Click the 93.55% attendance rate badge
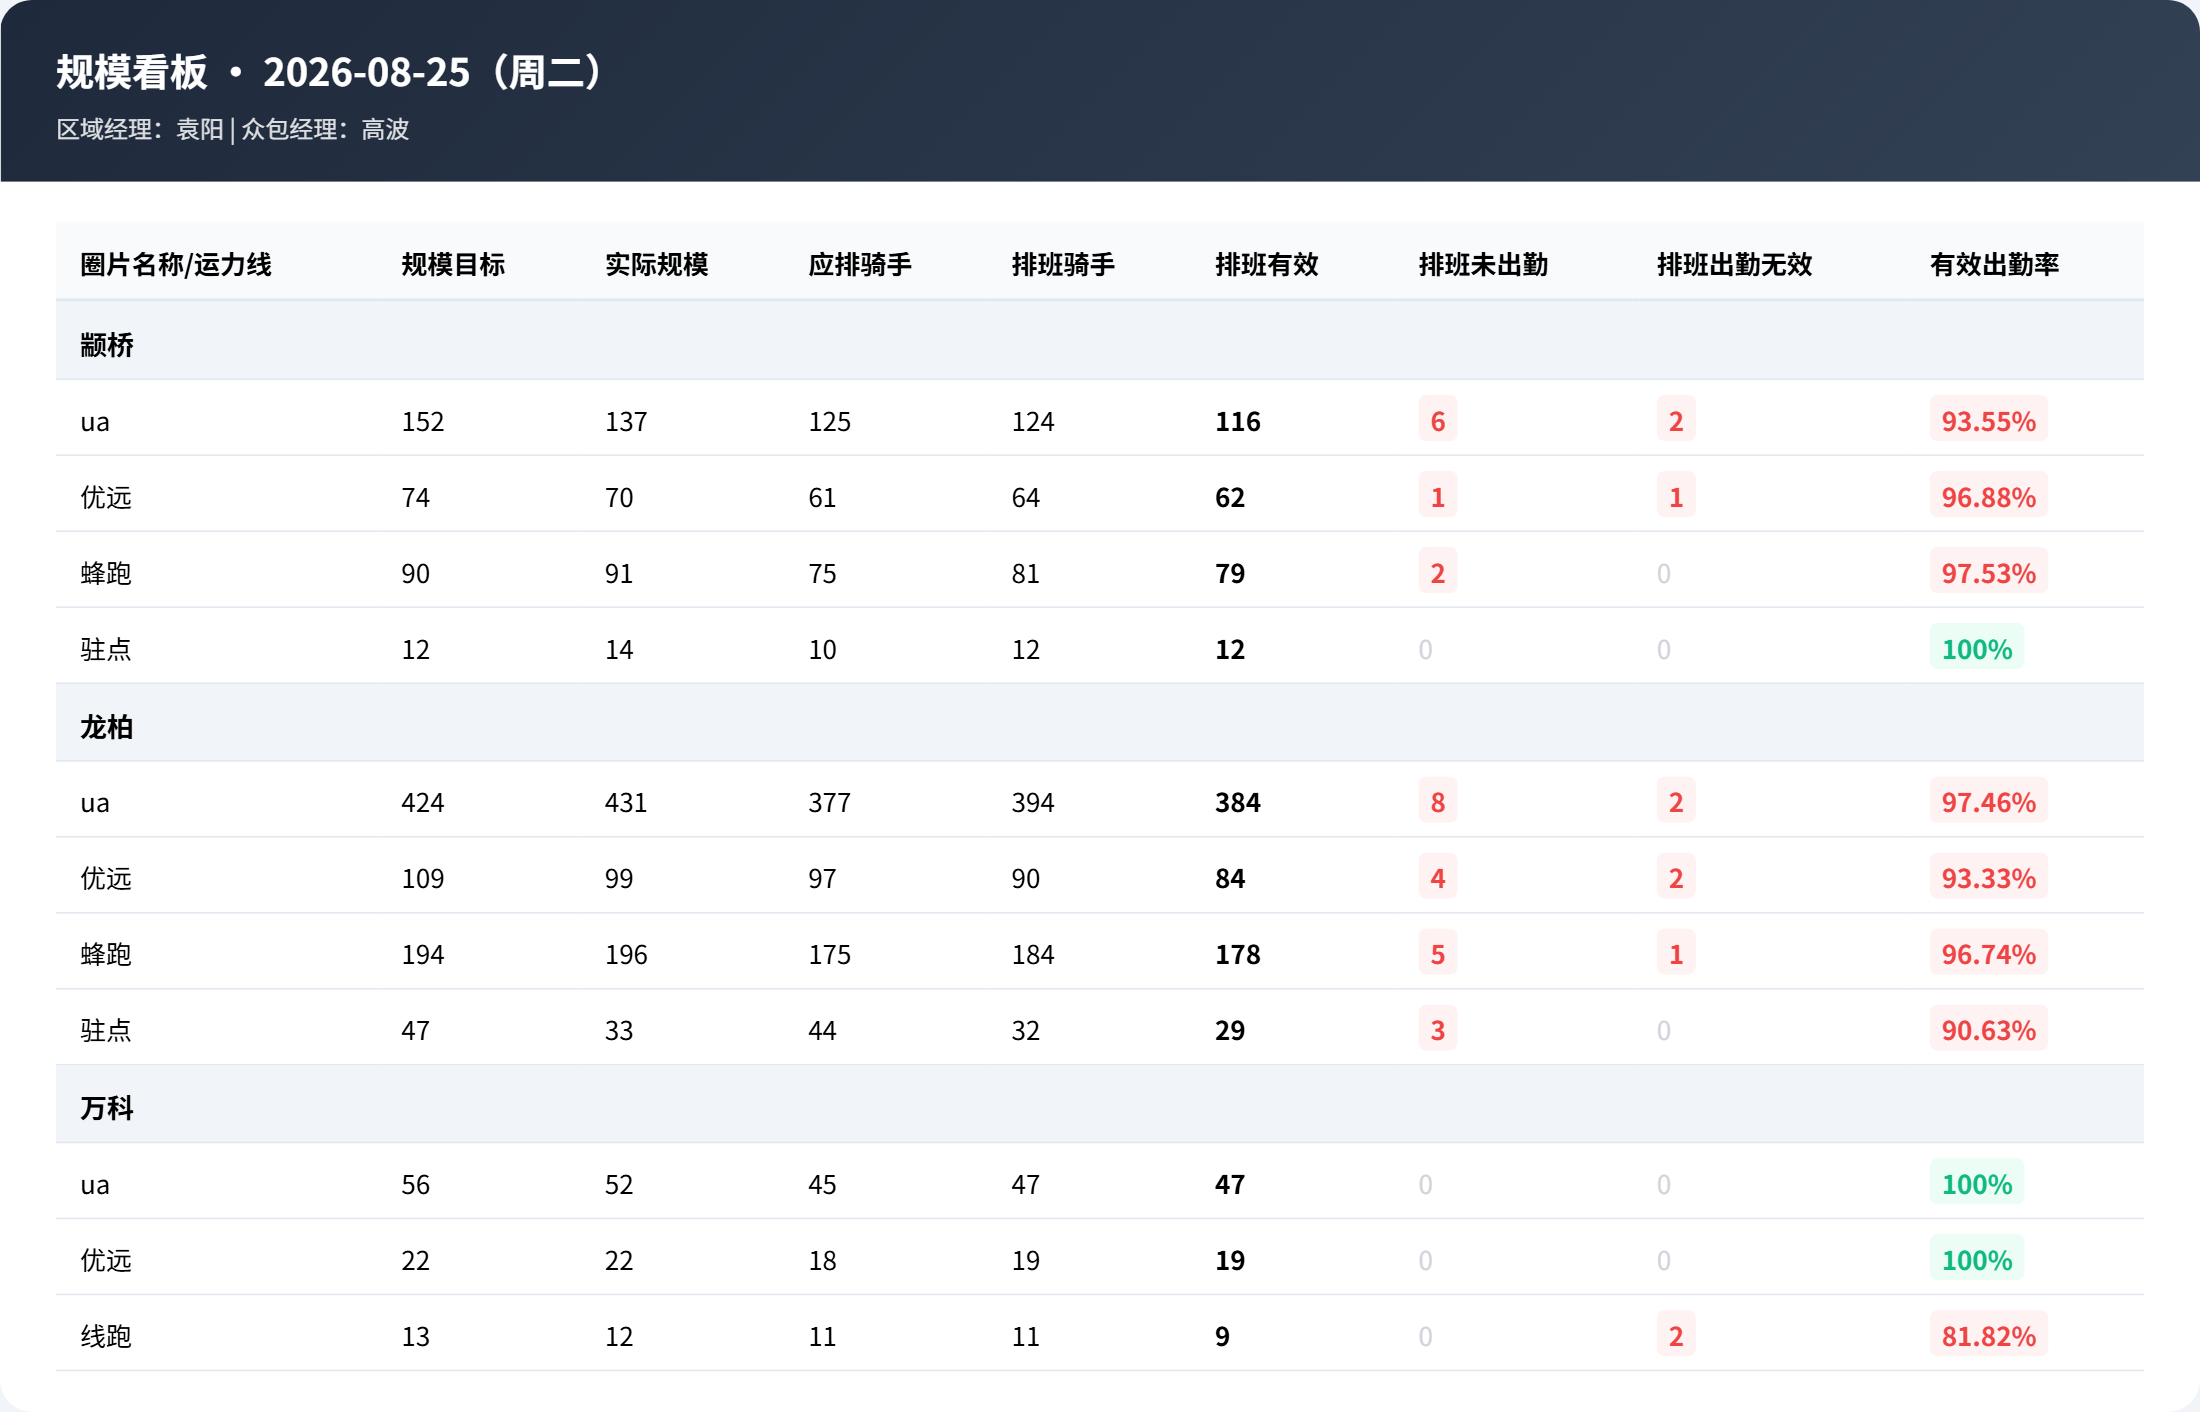2200x1412 pixels. [1988, 419]
